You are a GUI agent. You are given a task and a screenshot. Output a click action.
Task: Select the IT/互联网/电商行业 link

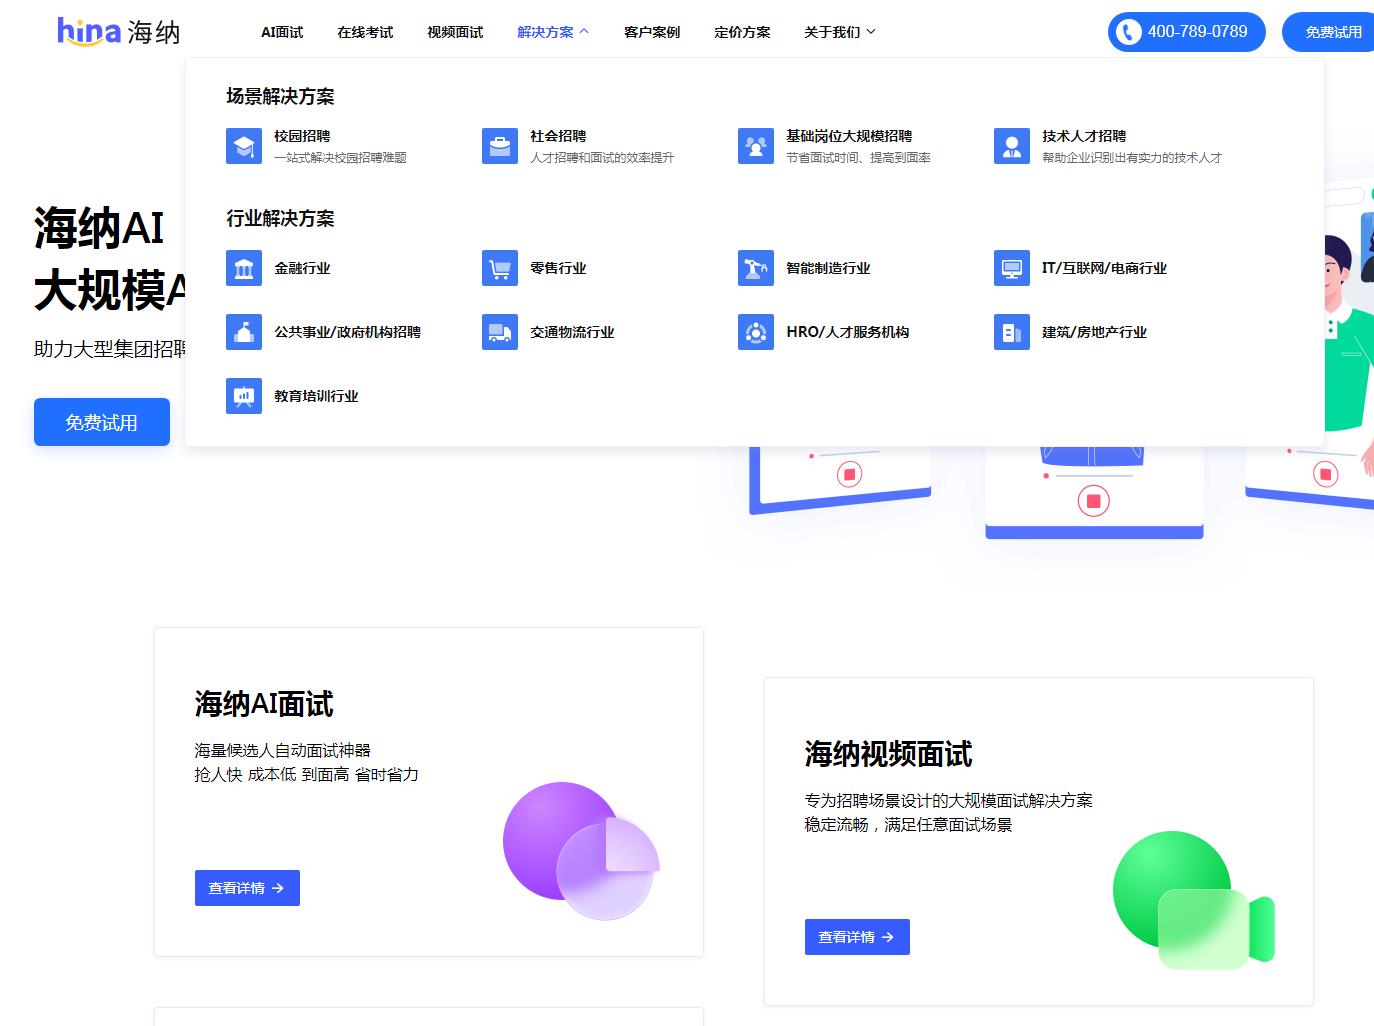1104,268
